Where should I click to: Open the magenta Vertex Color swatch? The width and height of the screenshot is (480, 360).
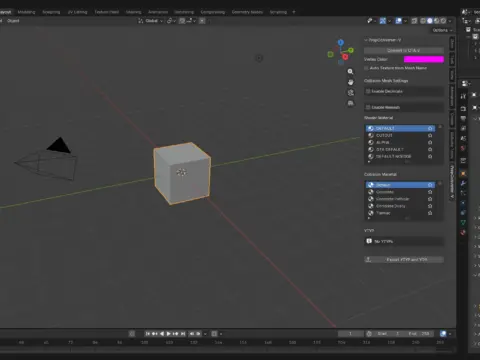(x=424, y=59)
